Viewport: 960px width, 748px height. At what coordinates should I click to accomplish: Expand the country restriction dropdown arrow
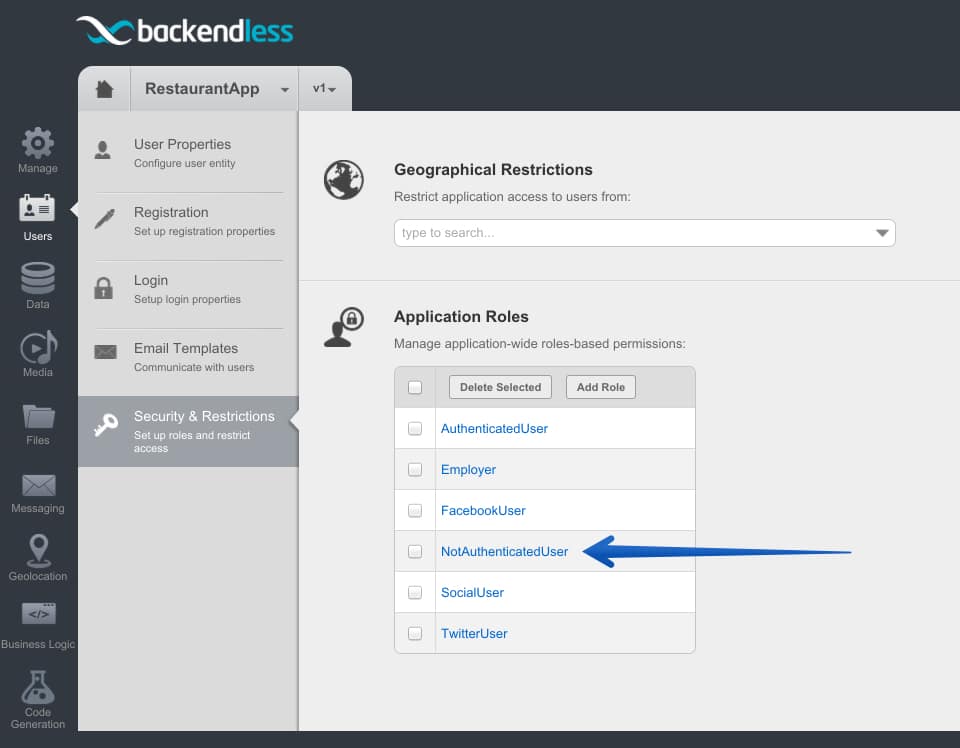(x=882, y=233)
